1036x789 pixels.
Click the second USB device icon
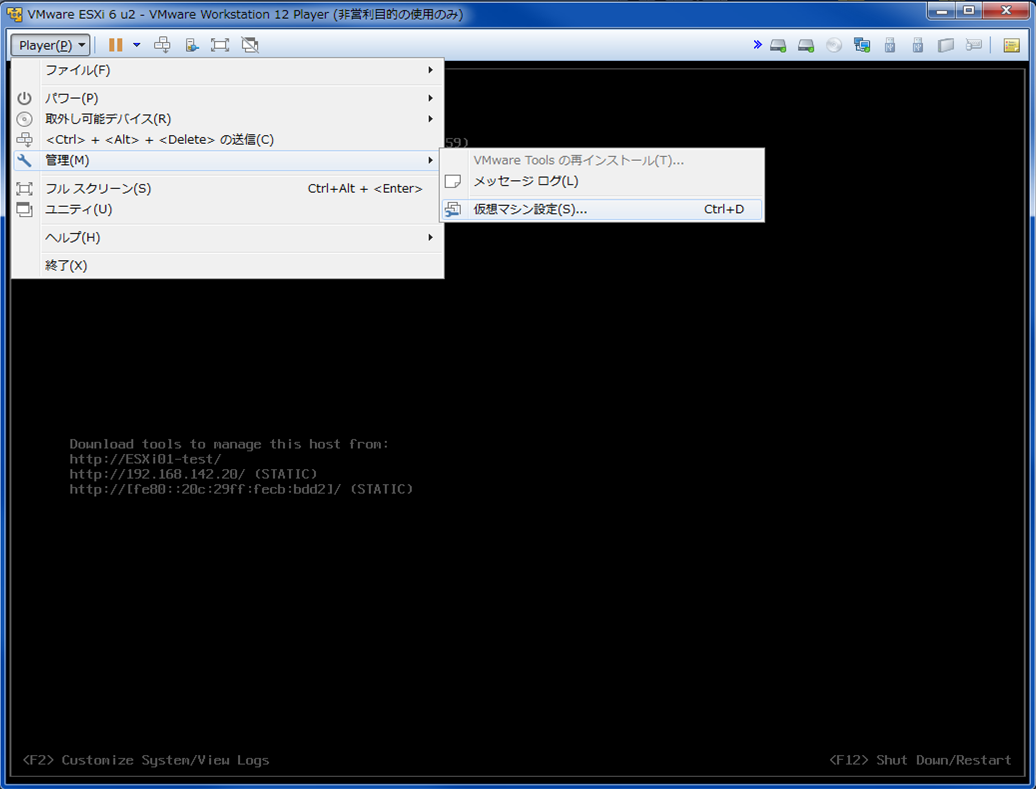[918, 45]
